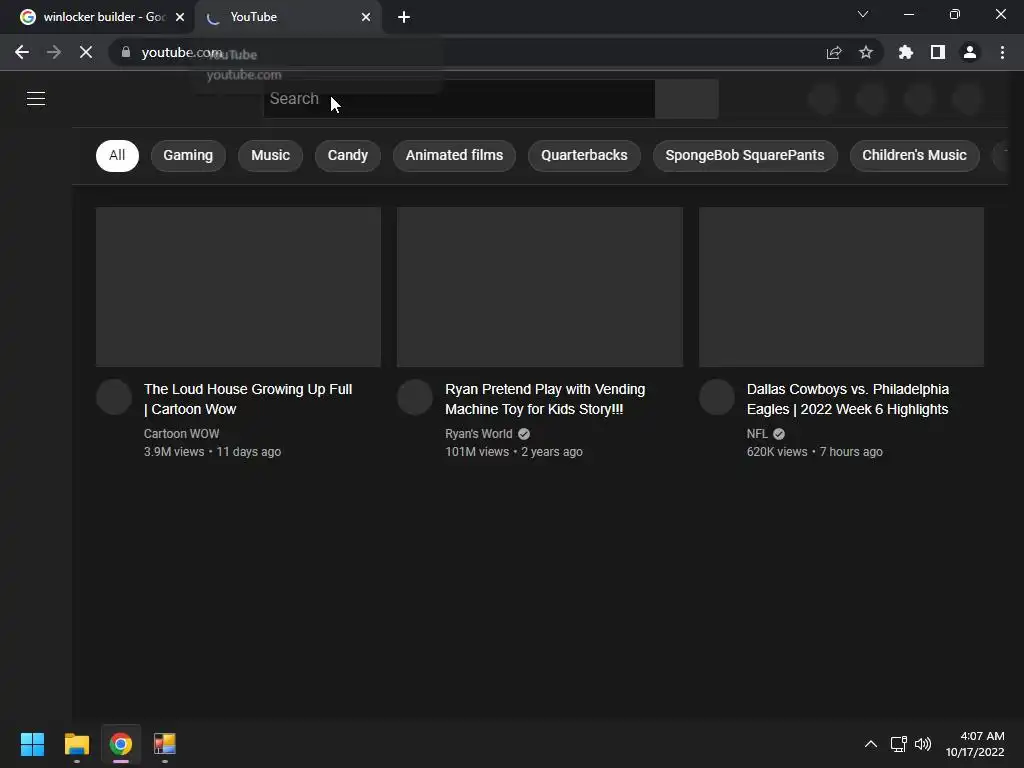Viewport: 1024px width, 768px height.
Task: Click '3.9M views' text
Action: [x=174, y=452]
